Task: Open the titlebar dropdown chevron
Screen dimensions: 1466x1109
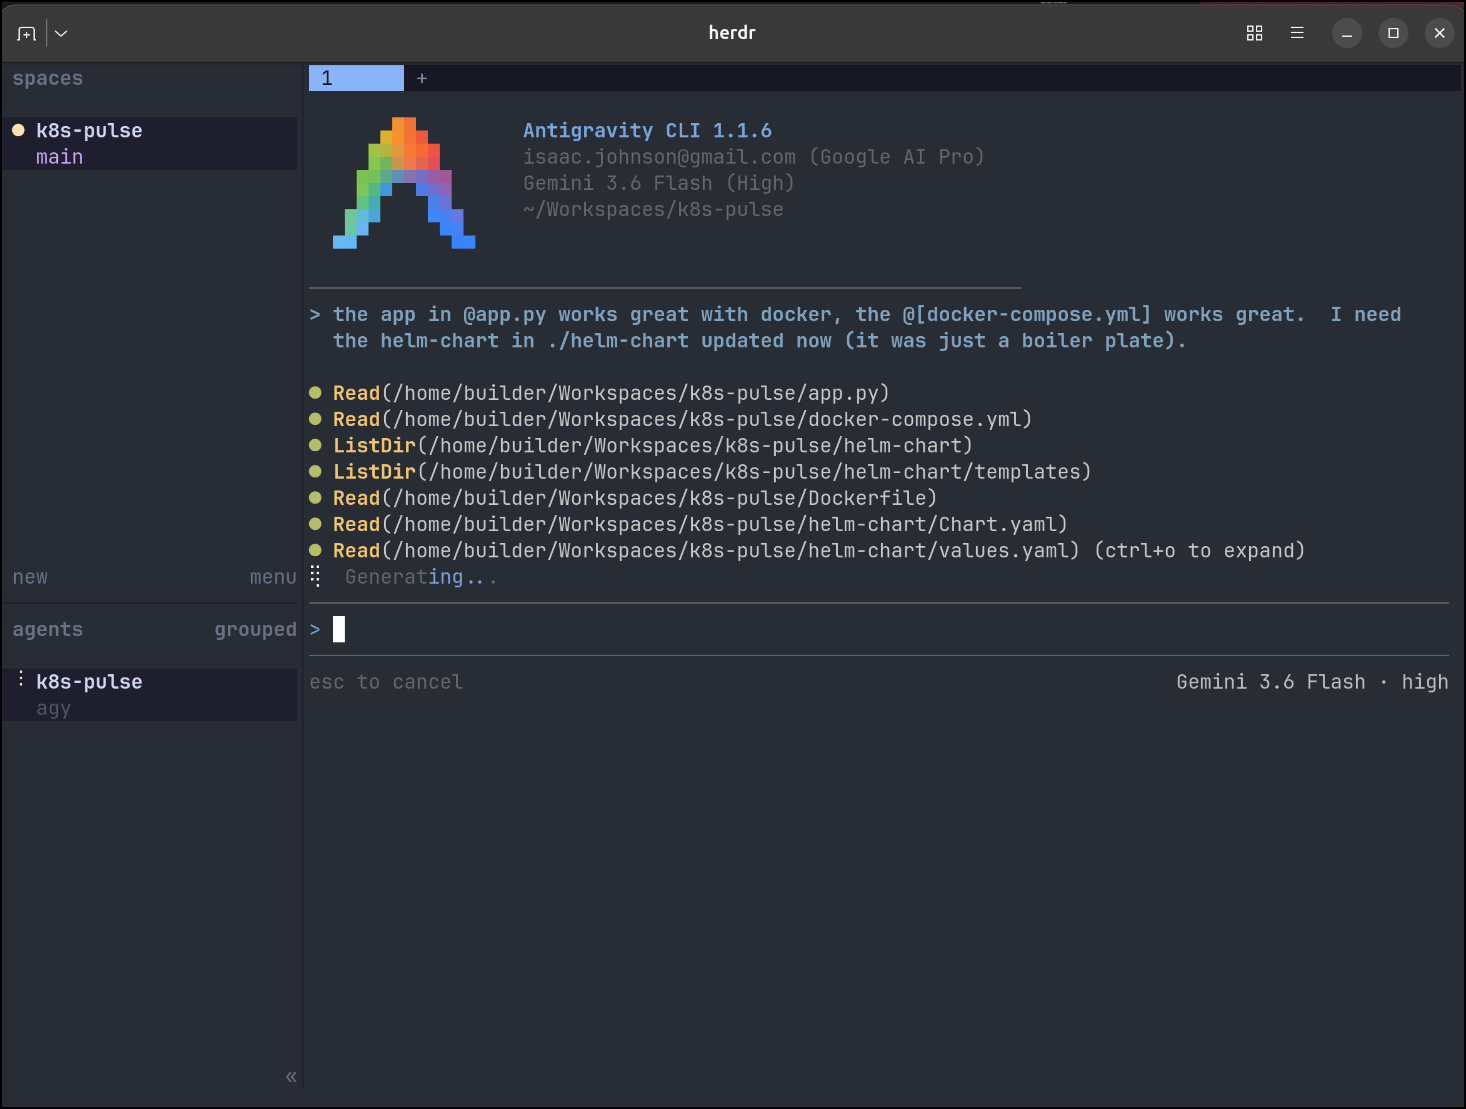Action: pos(61,33)
